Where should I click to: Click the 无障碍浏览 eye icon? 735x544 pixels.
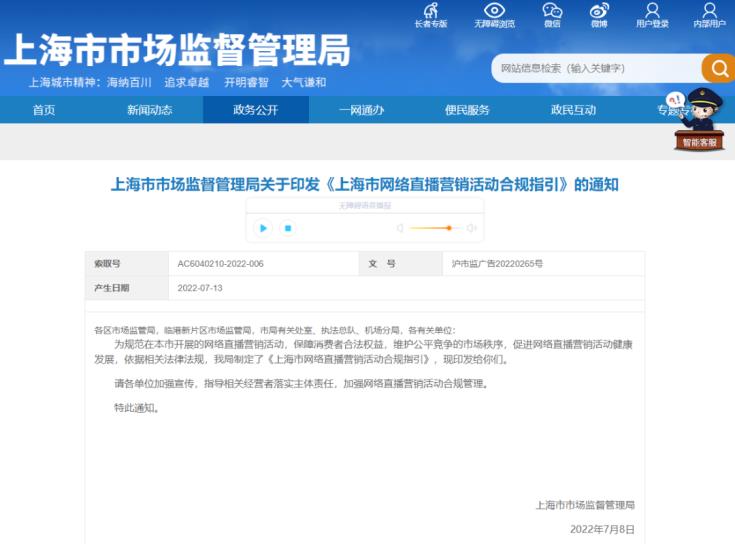[494, 11]
